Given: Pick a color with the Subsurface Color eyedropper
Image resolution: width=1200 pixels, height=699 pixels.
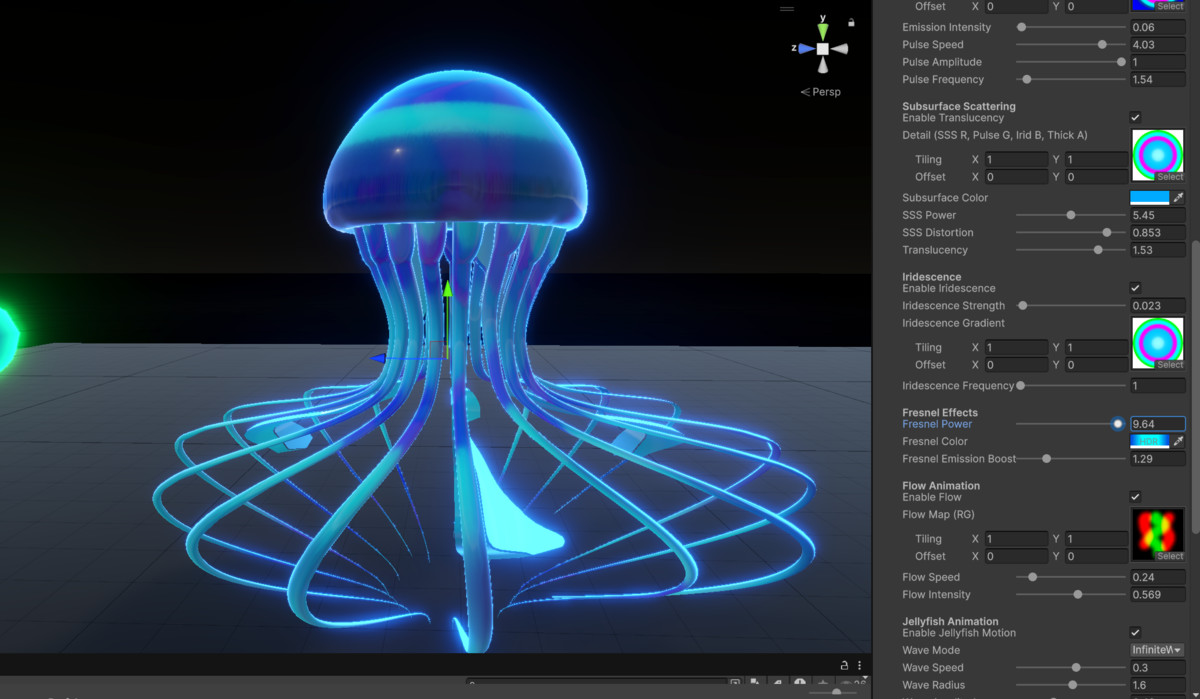Looking at the screenshot, I should (1178, 198).
